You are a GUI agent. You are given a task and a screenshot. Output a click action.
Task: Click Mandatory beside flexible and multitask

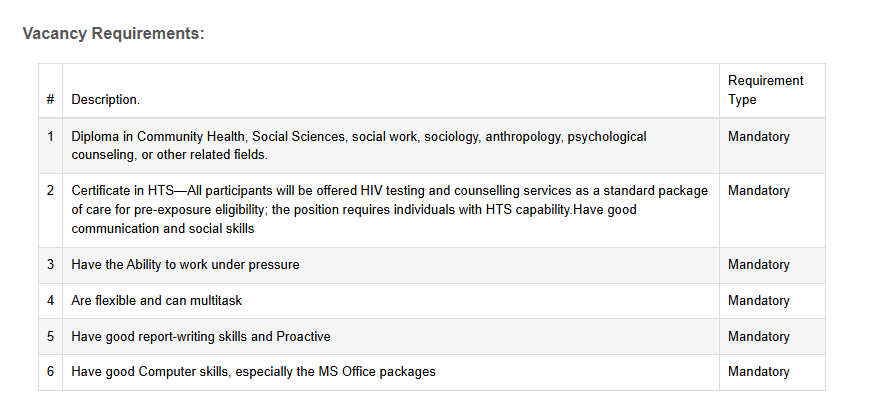tap(758, 301)
